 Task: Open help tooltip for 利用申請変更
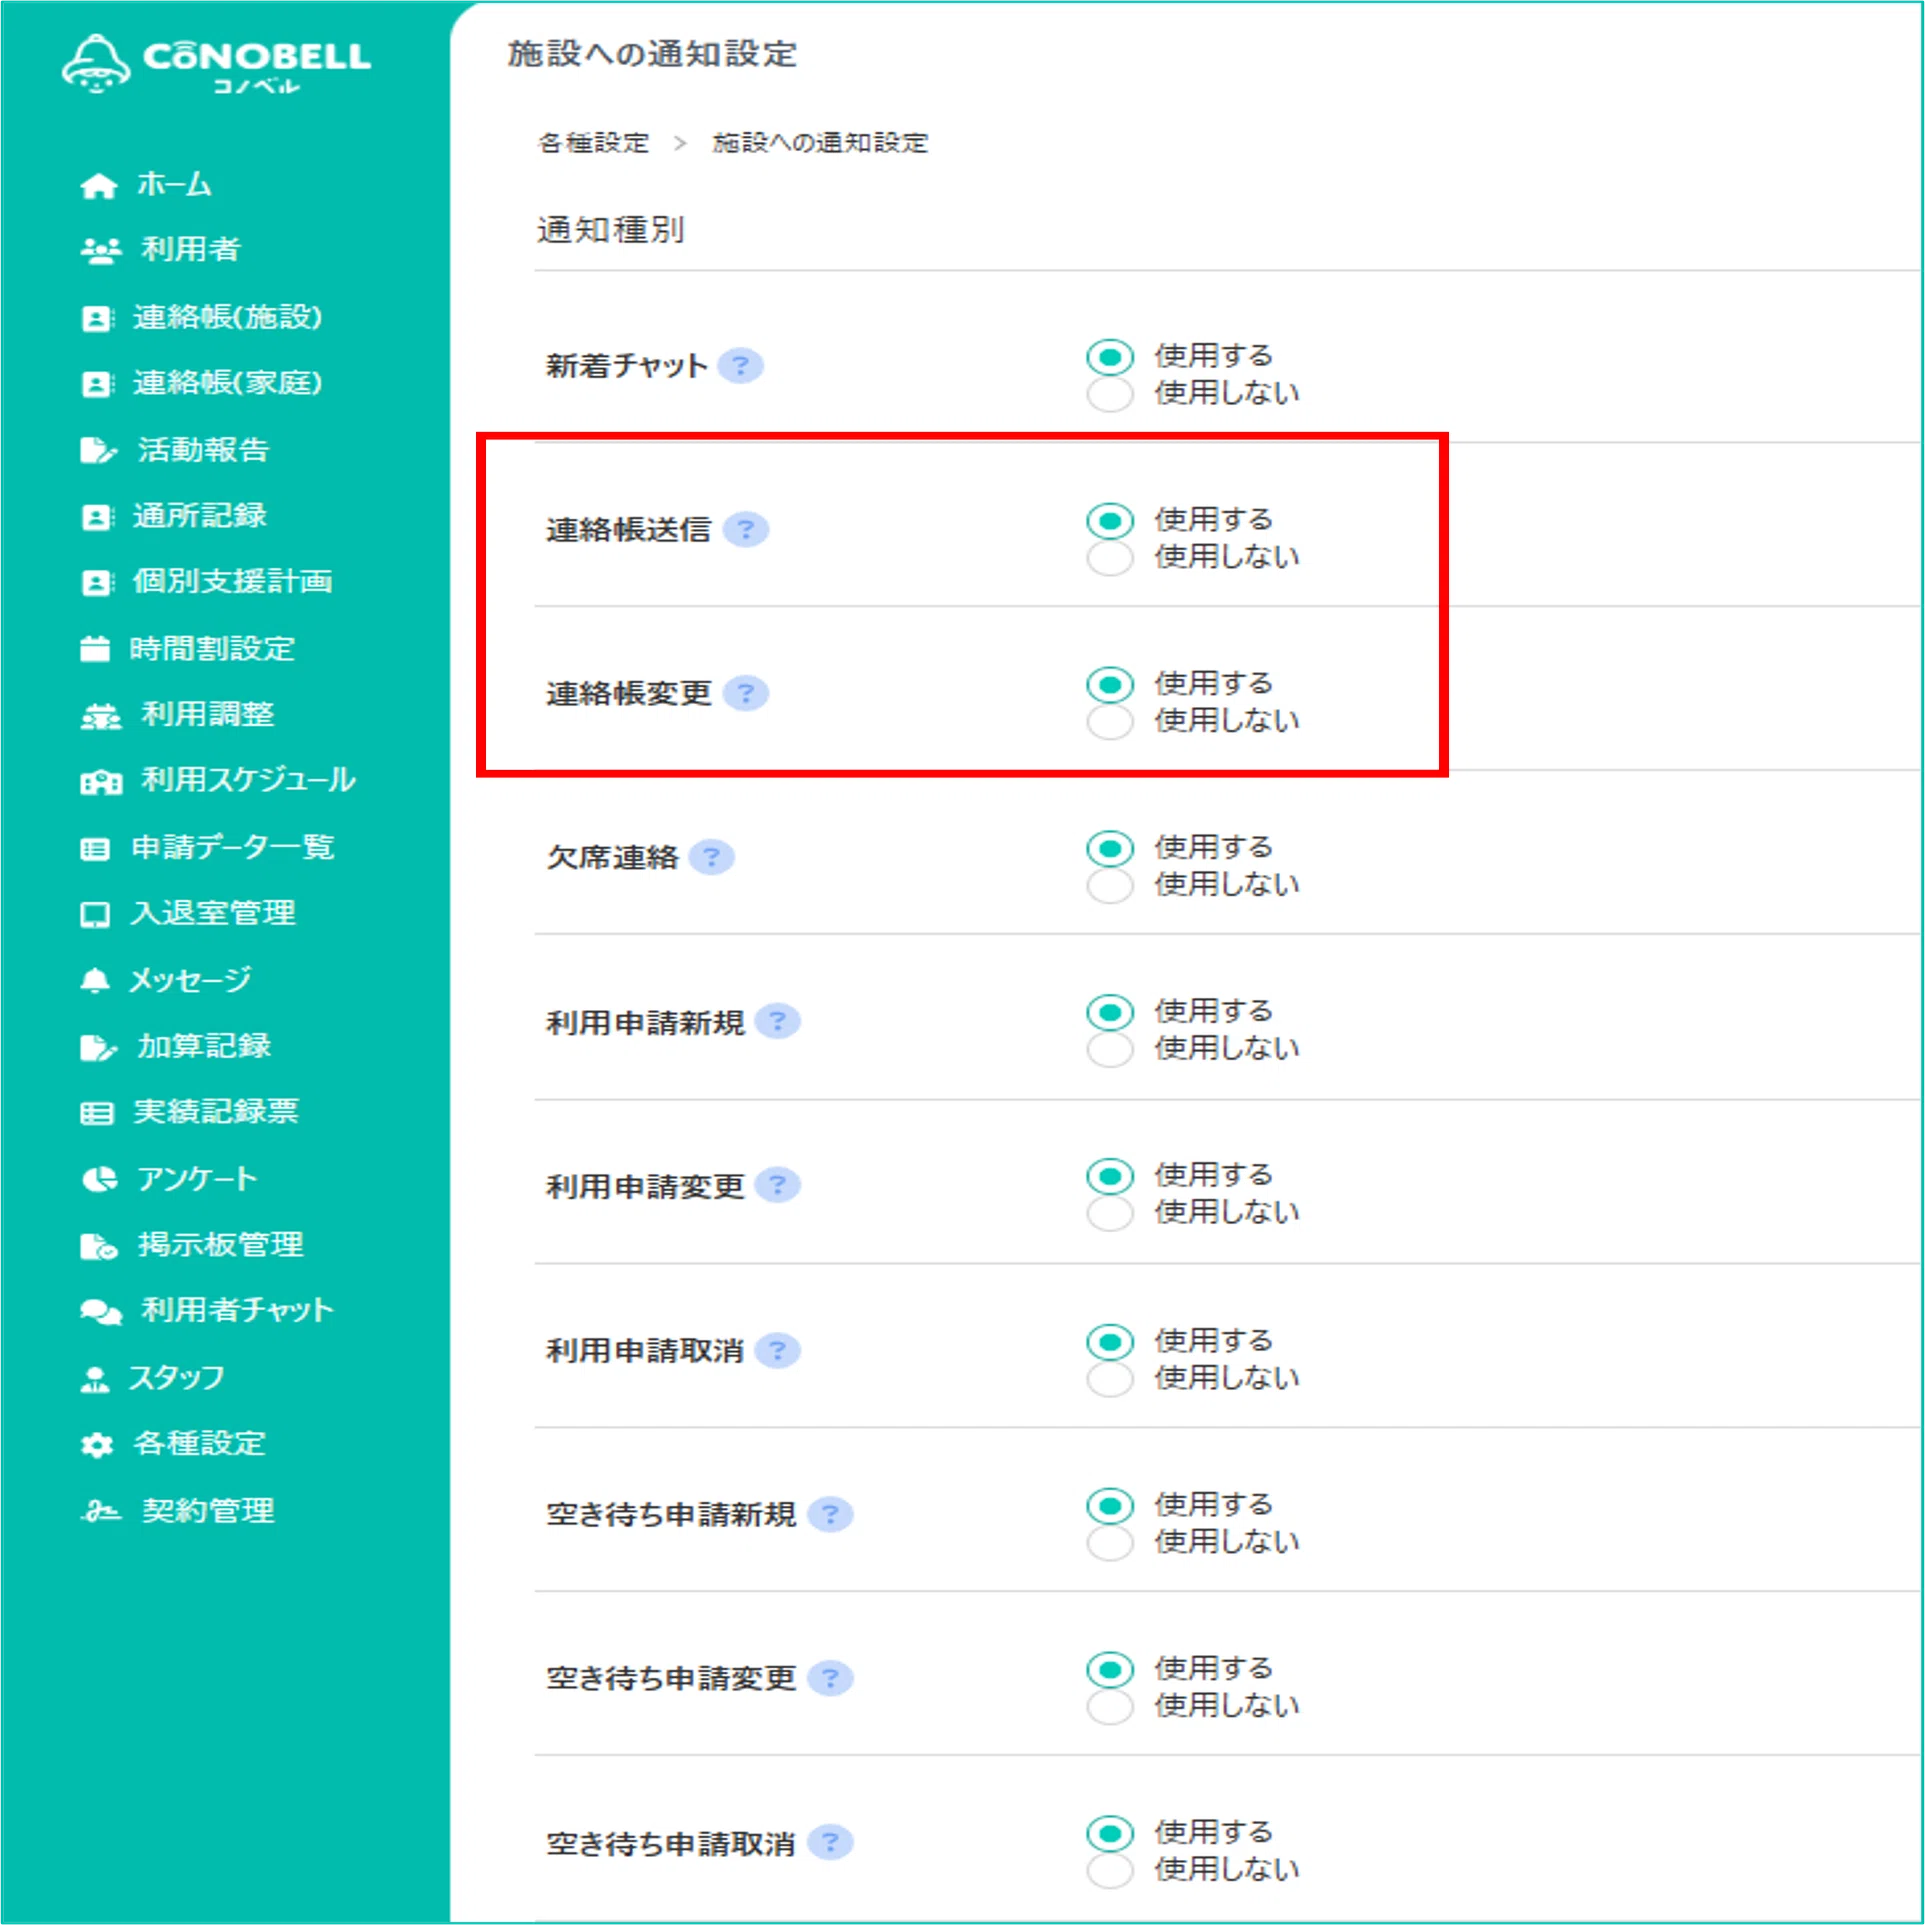click(777, 1185)
